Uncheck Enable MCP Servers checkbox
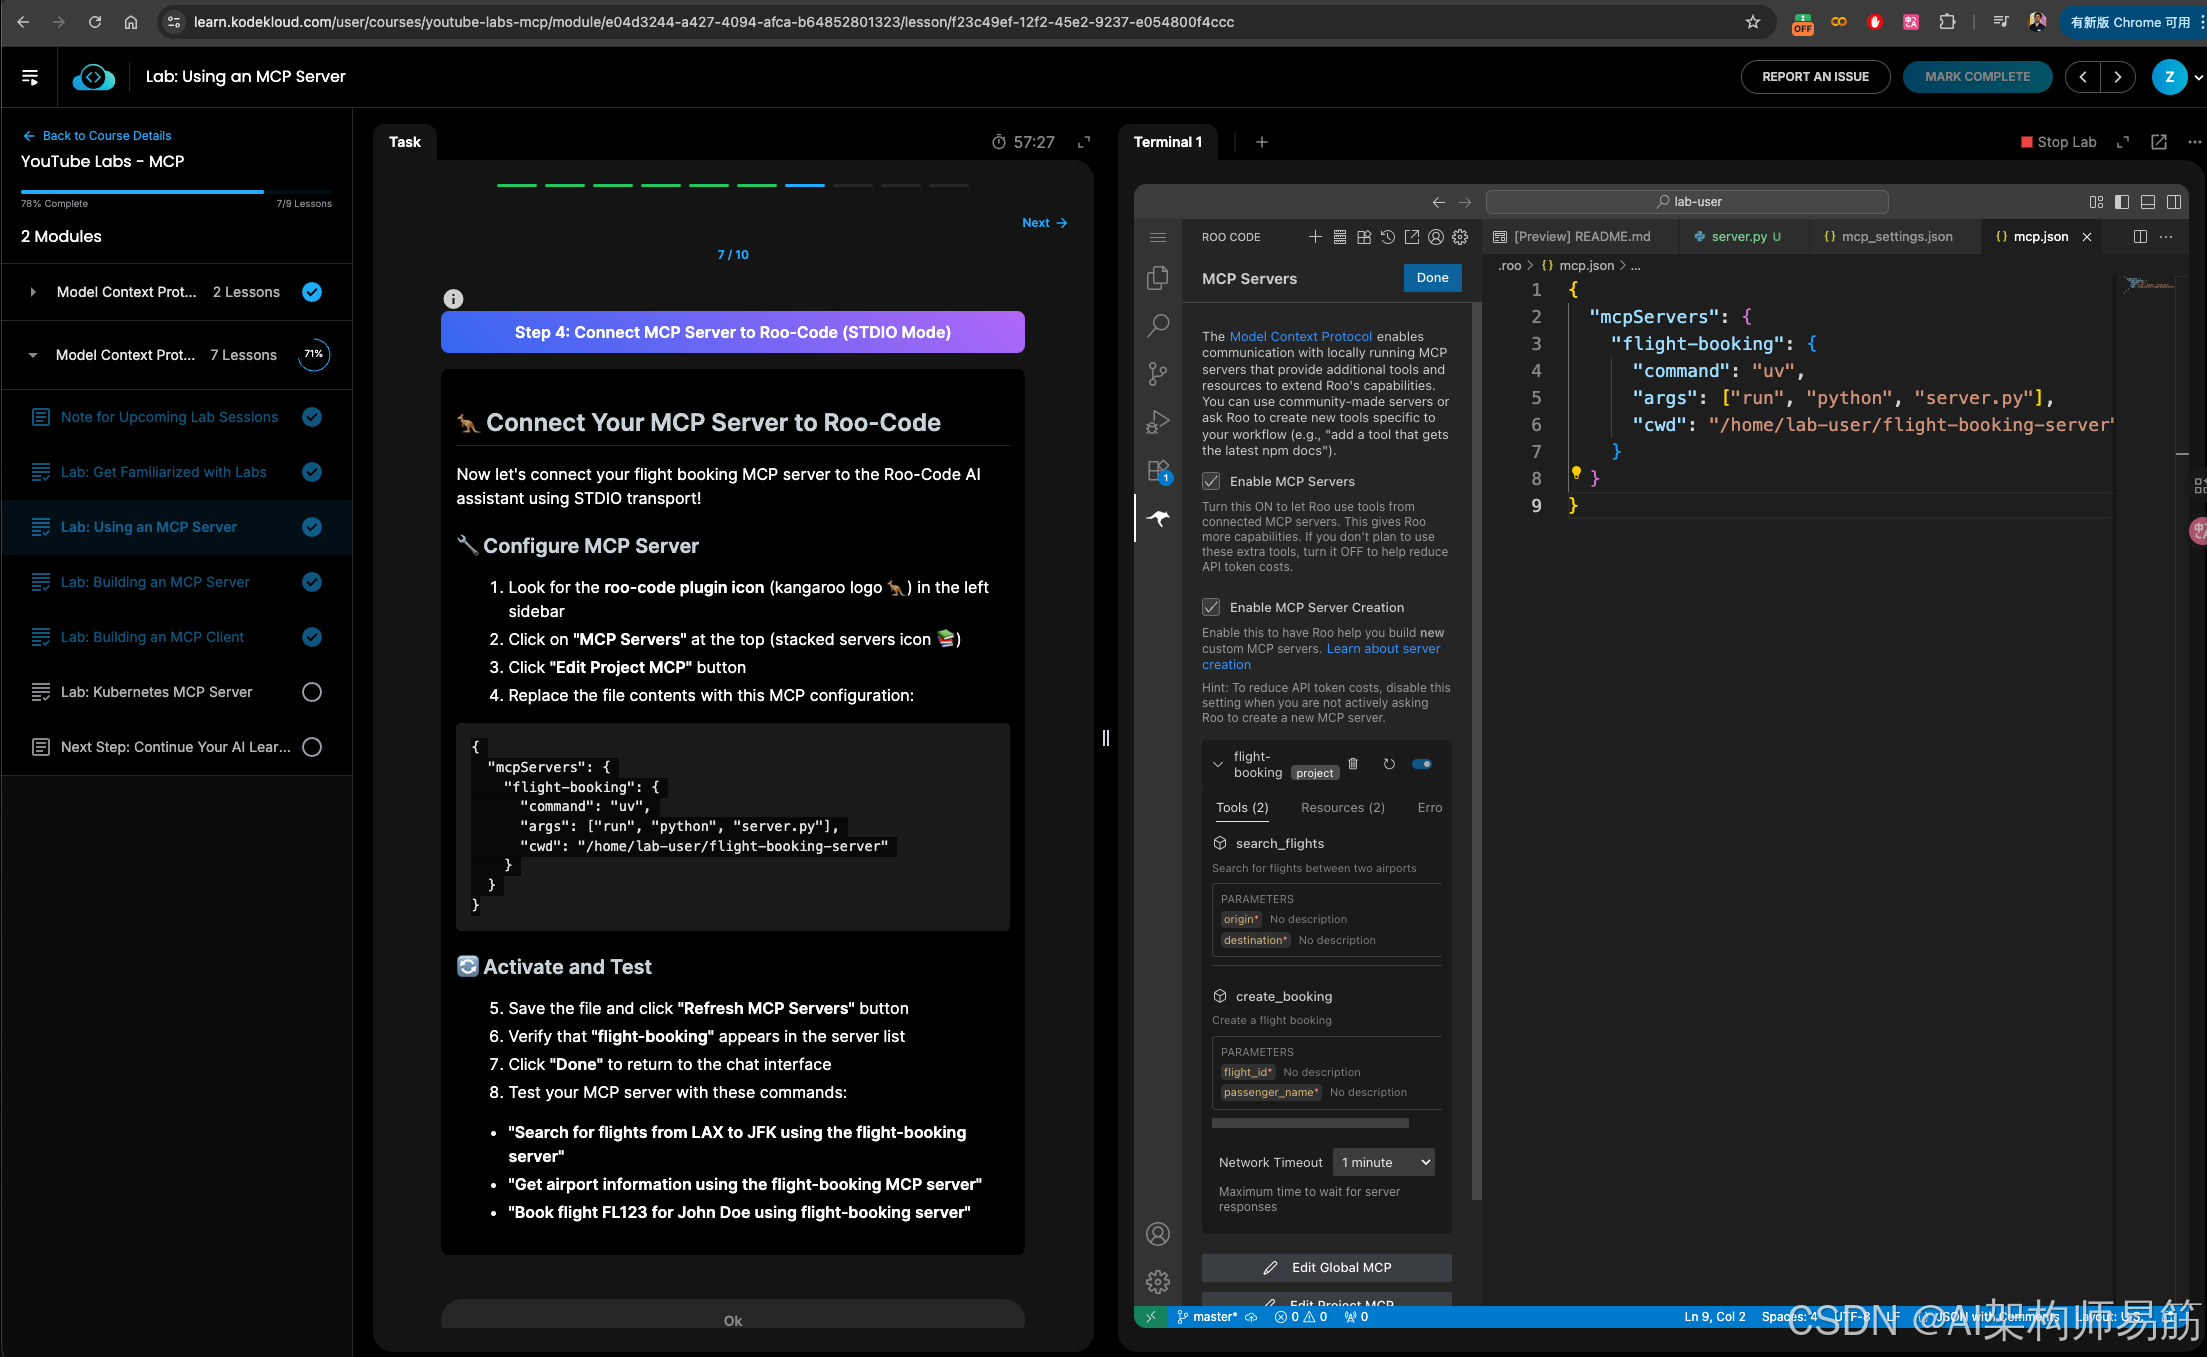2207x1357 pixels. 1211,481
